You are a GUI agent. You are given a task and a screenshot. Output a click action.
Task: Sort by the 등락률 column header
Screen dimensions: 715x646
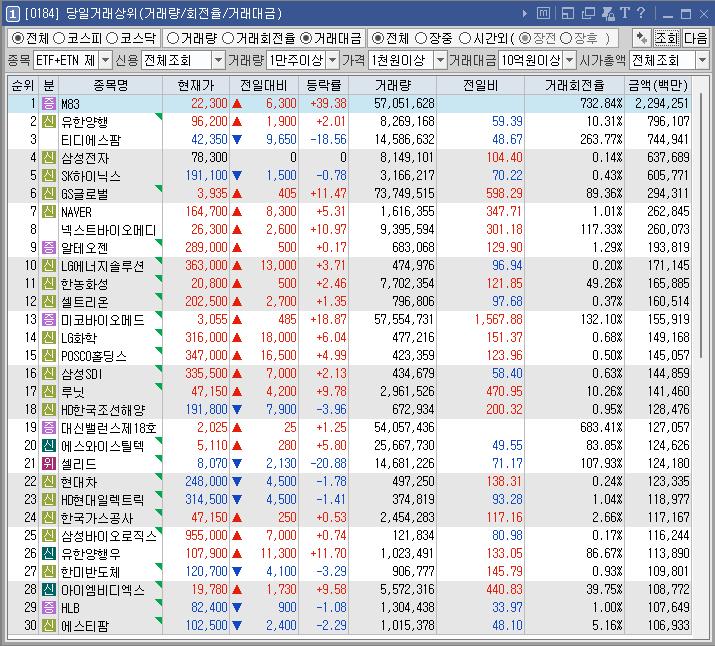coord(324,85)
